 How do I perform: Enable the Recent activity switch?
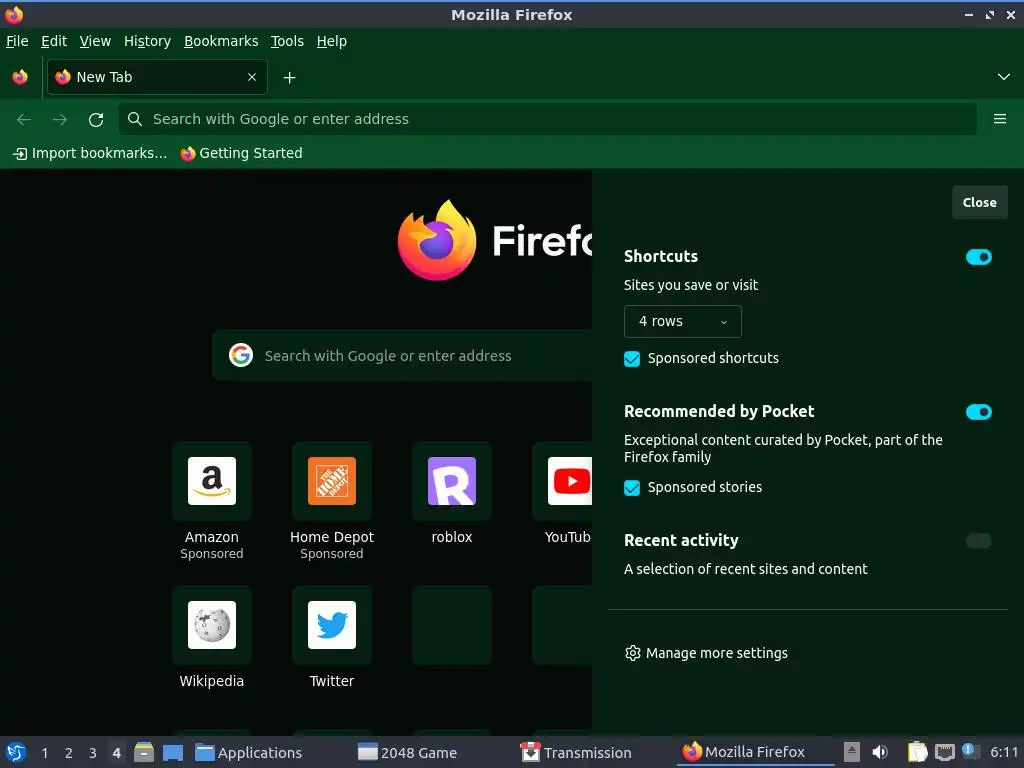click(x=978, y=541)
